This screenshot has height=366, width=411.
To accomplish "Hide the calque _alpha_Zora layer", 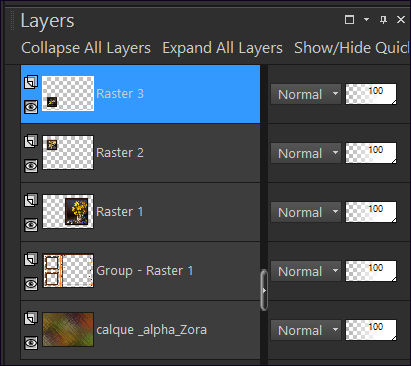I will (31, 343).
